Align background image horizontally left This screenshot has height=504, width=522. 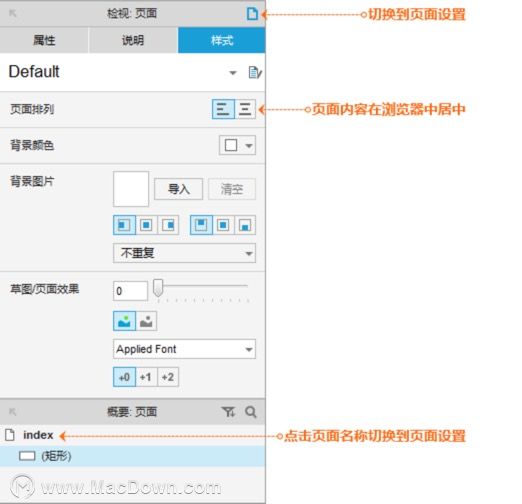tap(124, 225)
